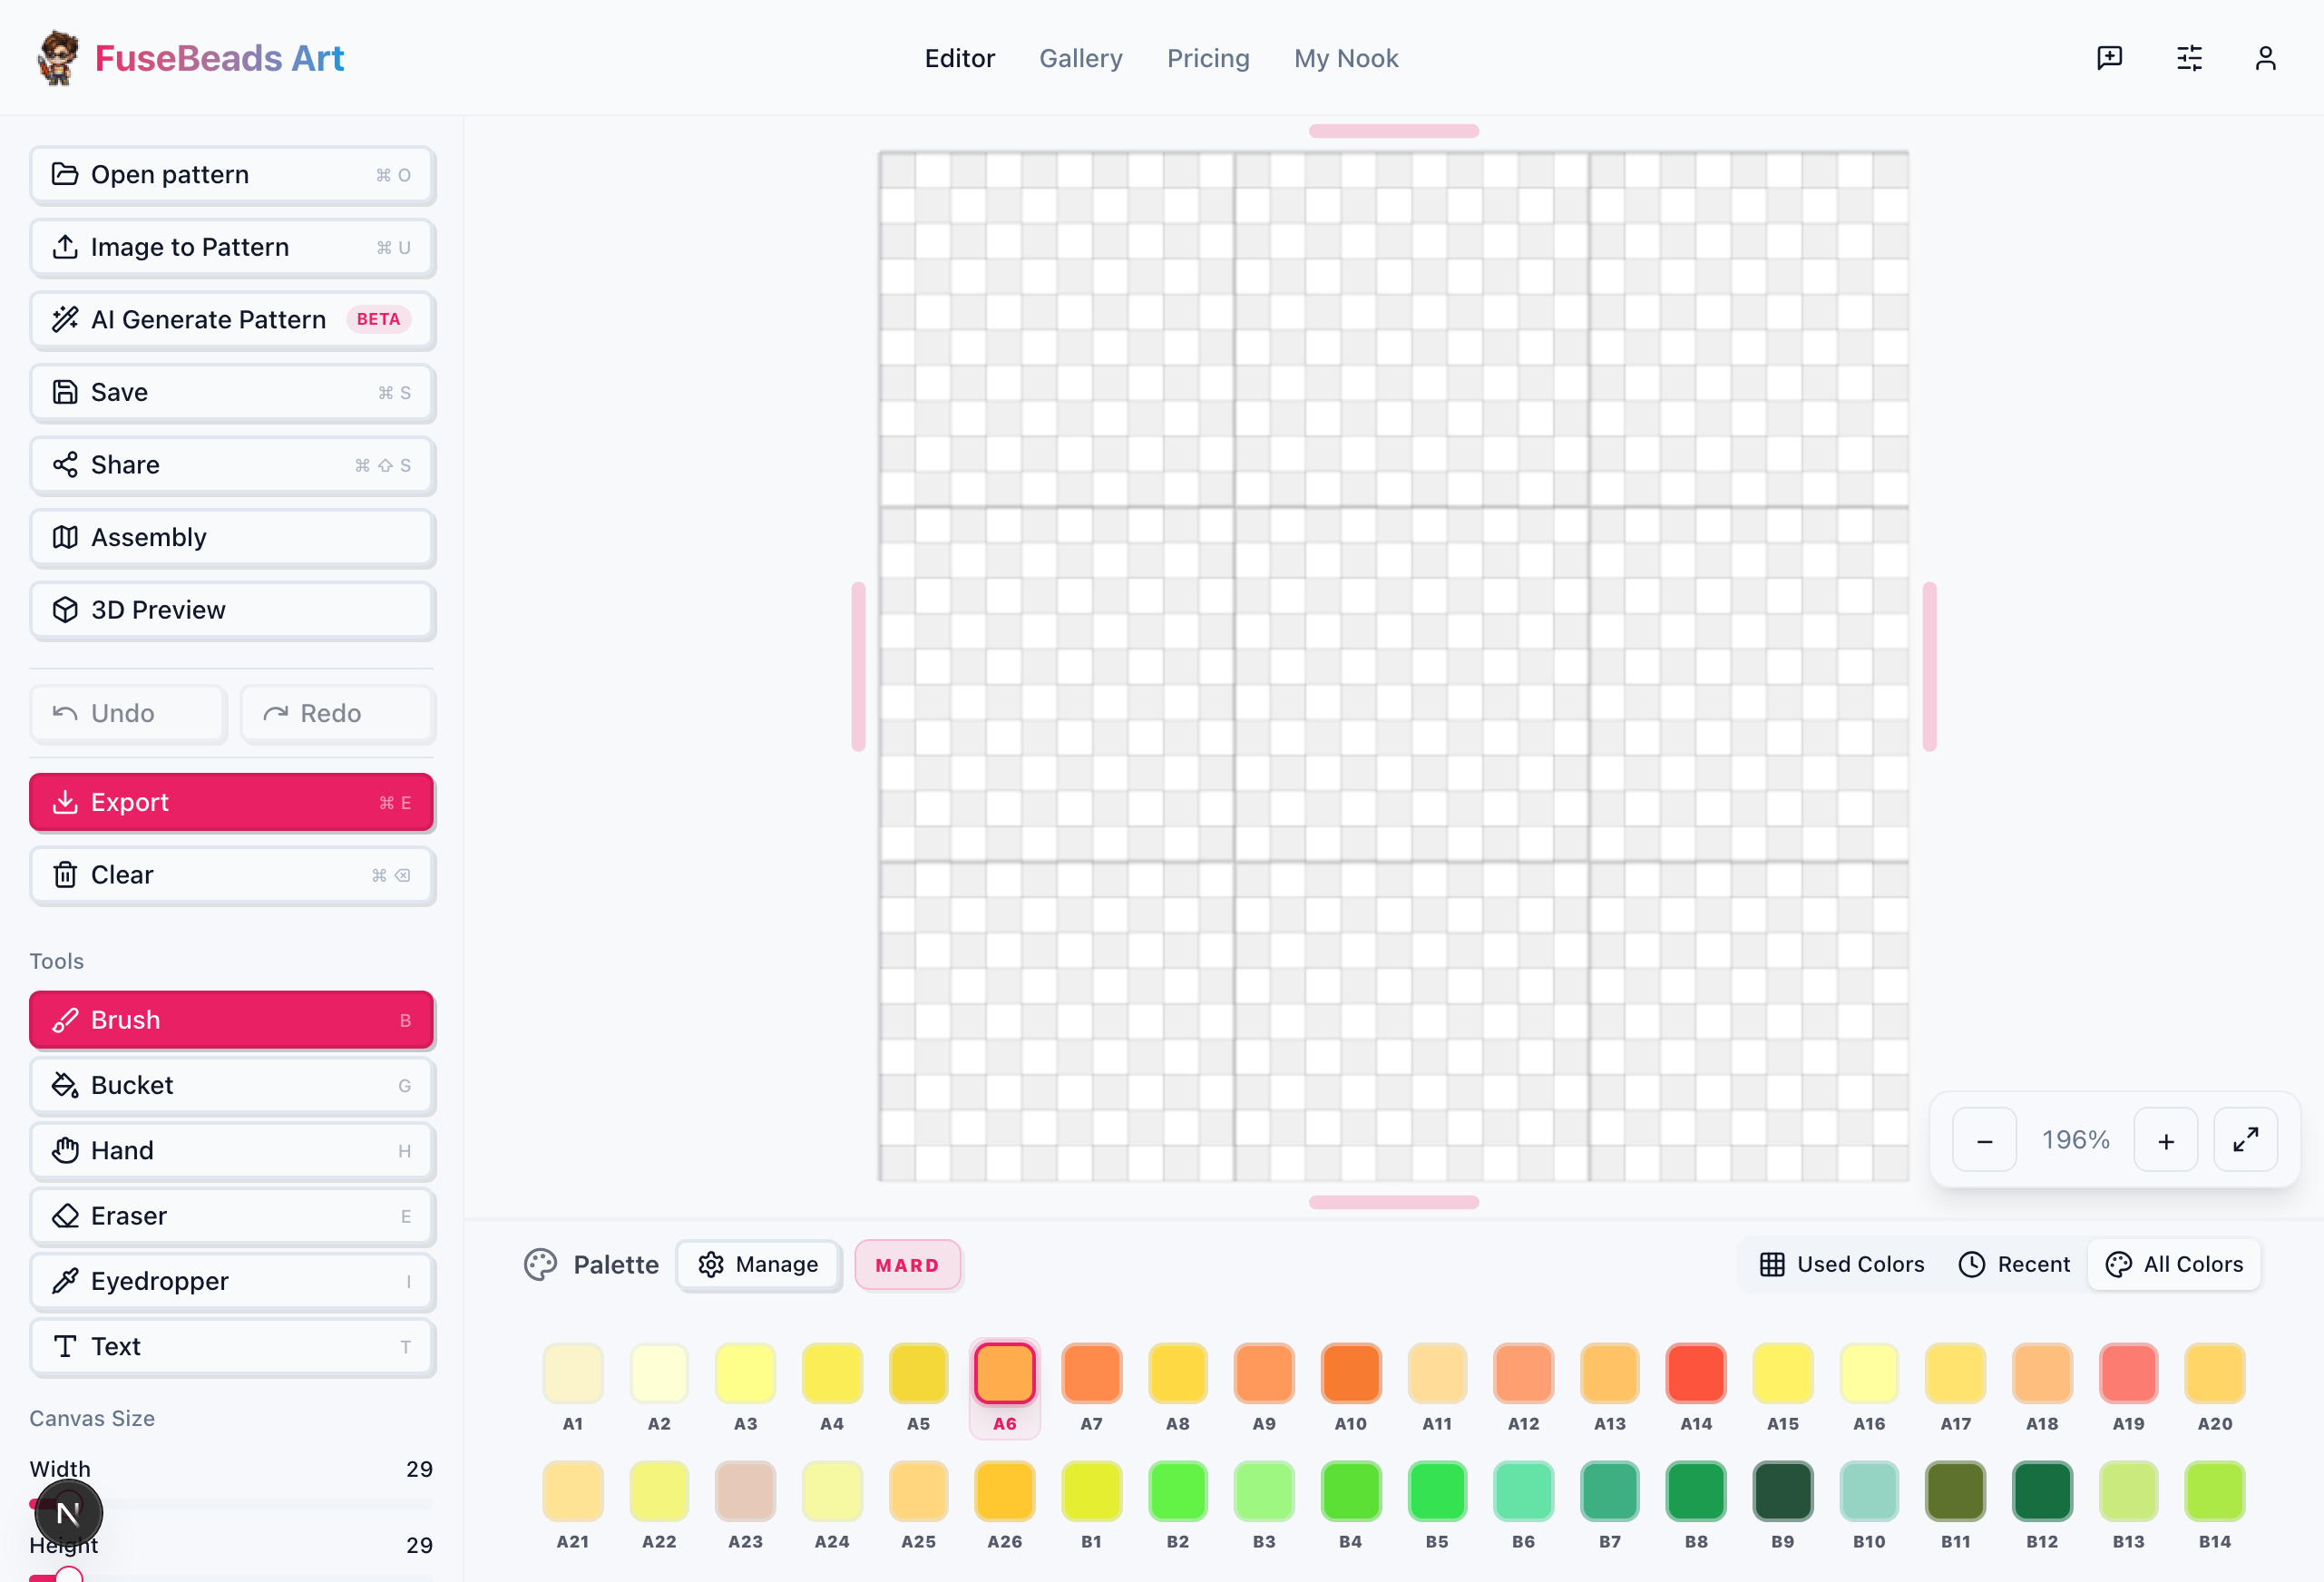This screenshot has height=1582, width=2324.
Task: Zoom out with the minus button
Action: click(1985, 1140)
